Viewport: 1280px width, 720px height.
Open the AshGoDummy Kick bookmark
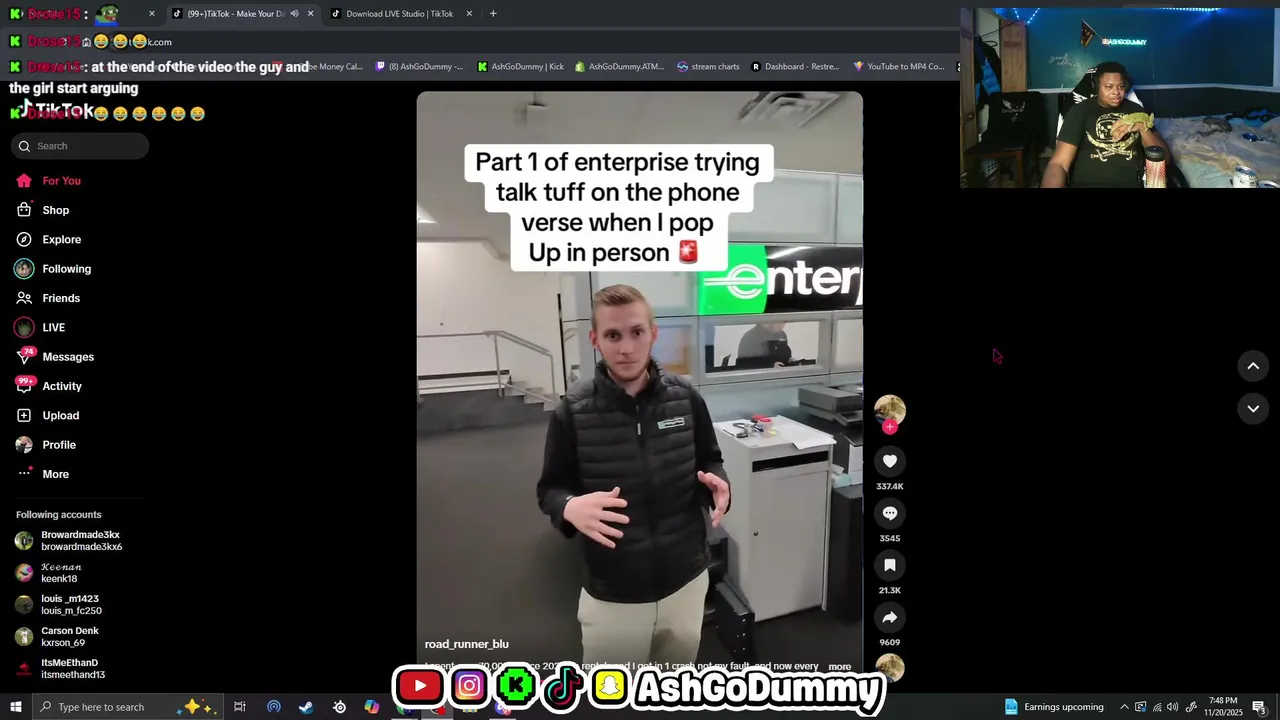click(x=520, y=67)
